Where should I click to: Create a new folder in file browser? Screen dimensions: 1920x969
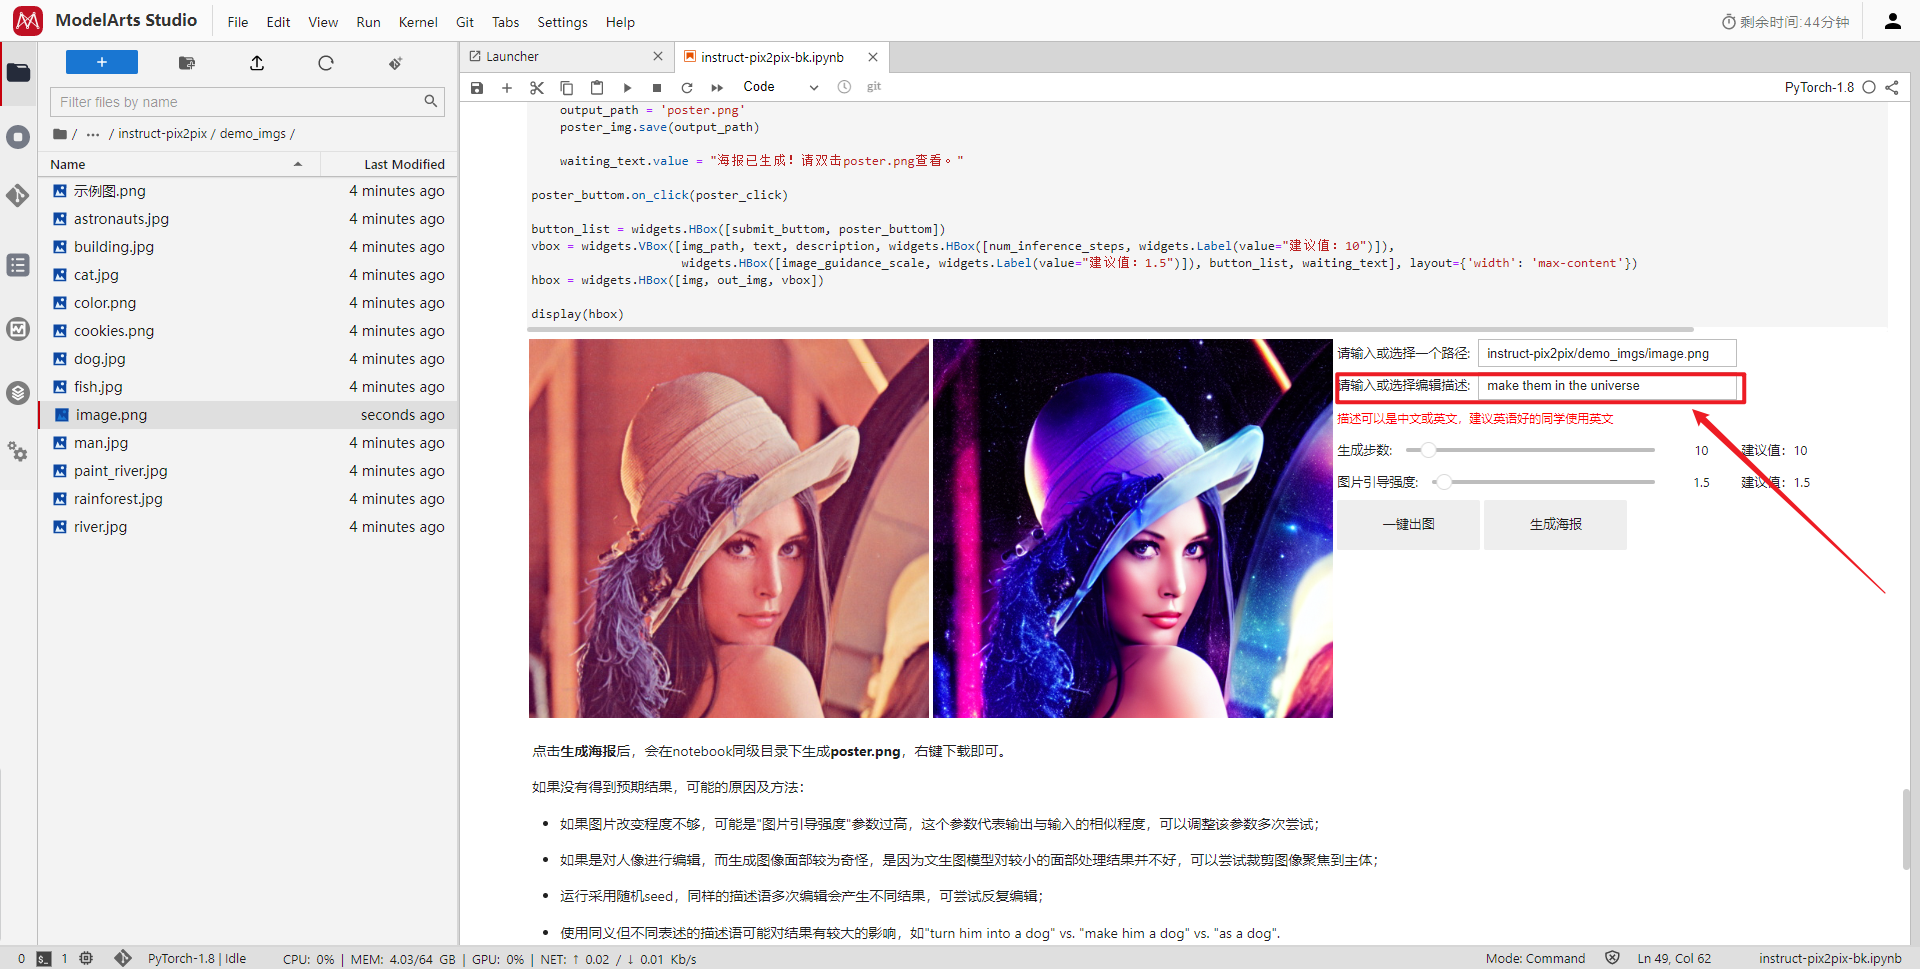[187, 63]
